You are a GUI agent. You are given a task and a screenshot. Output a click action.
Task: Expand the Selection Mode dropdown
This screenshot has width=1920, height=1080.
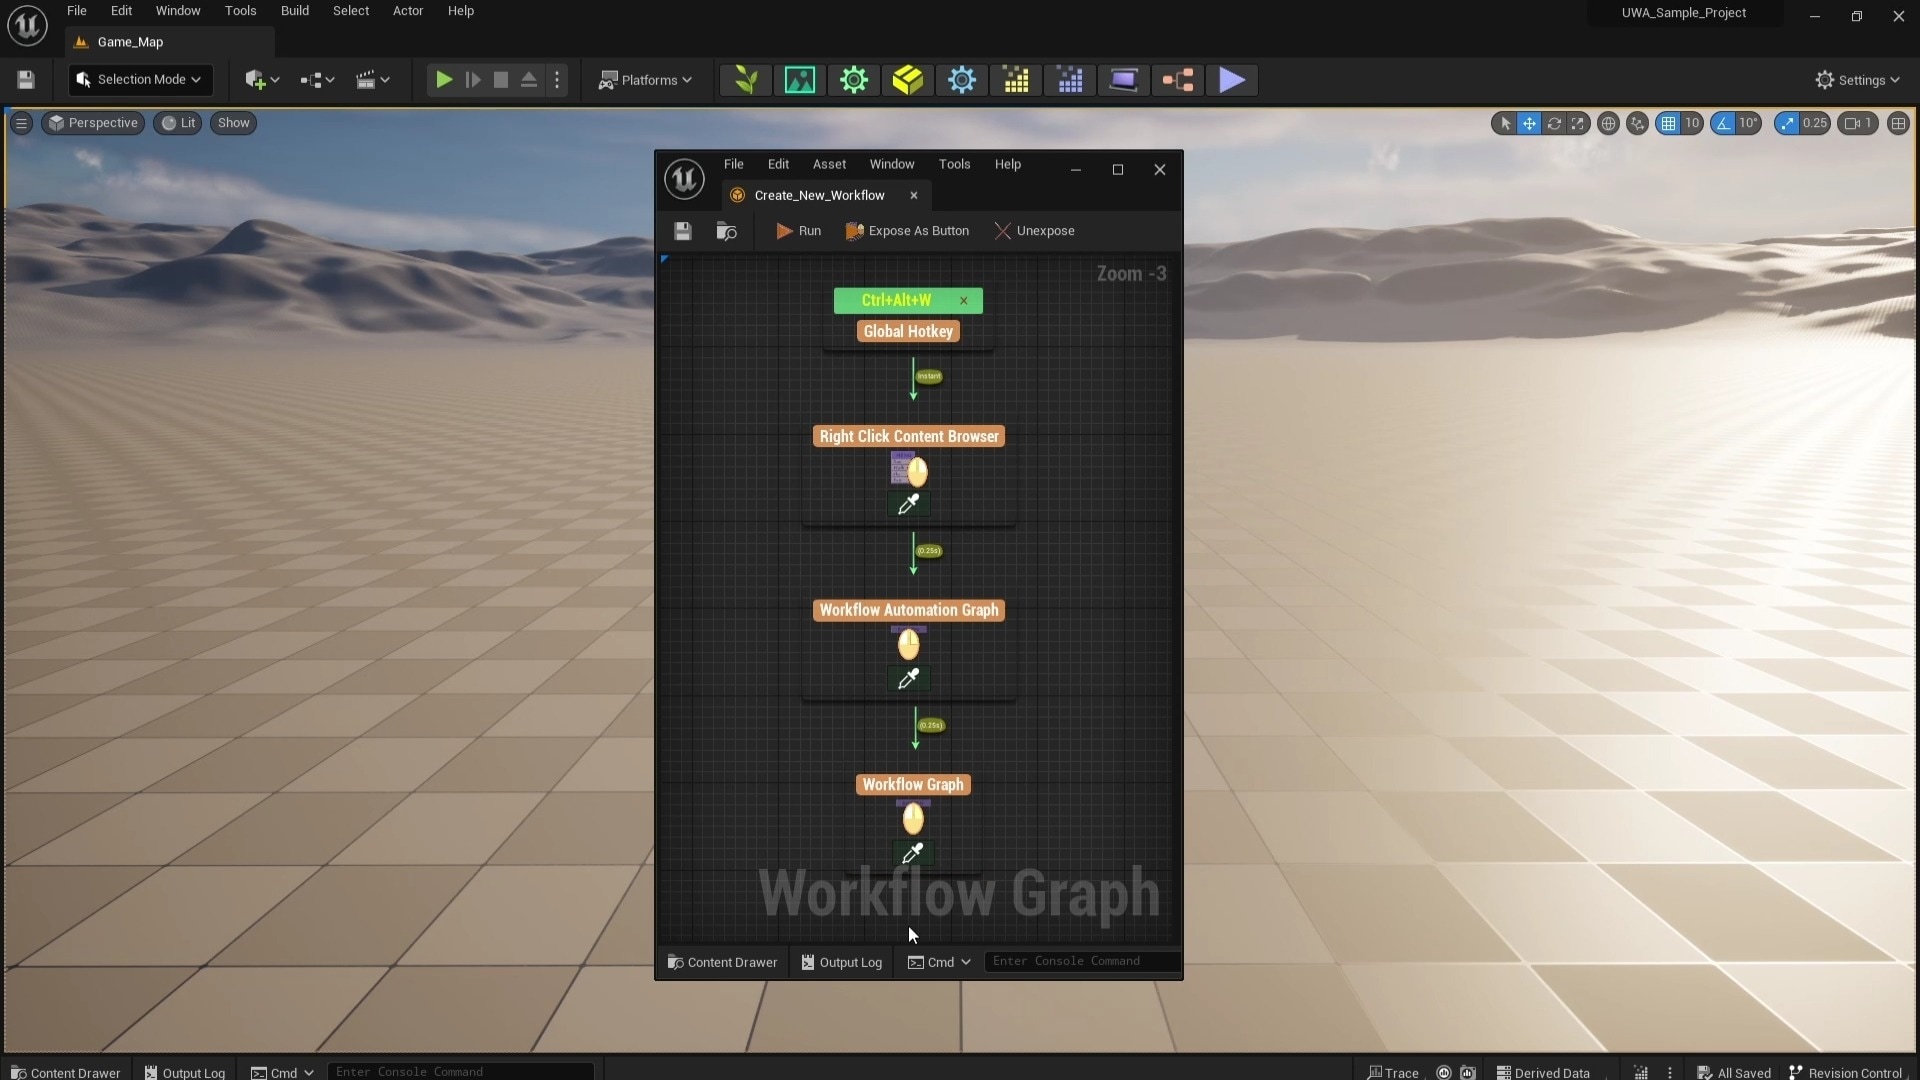139,80
